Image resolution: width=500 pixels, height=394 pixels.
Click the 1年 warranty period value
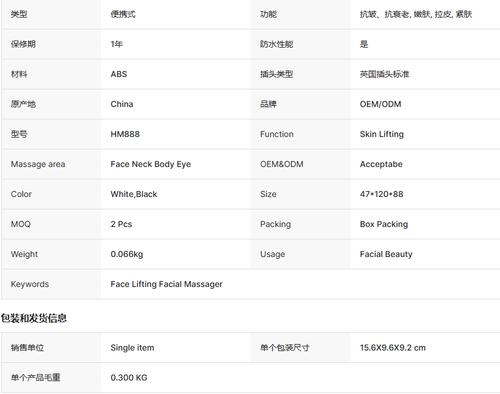pos(117,44)
